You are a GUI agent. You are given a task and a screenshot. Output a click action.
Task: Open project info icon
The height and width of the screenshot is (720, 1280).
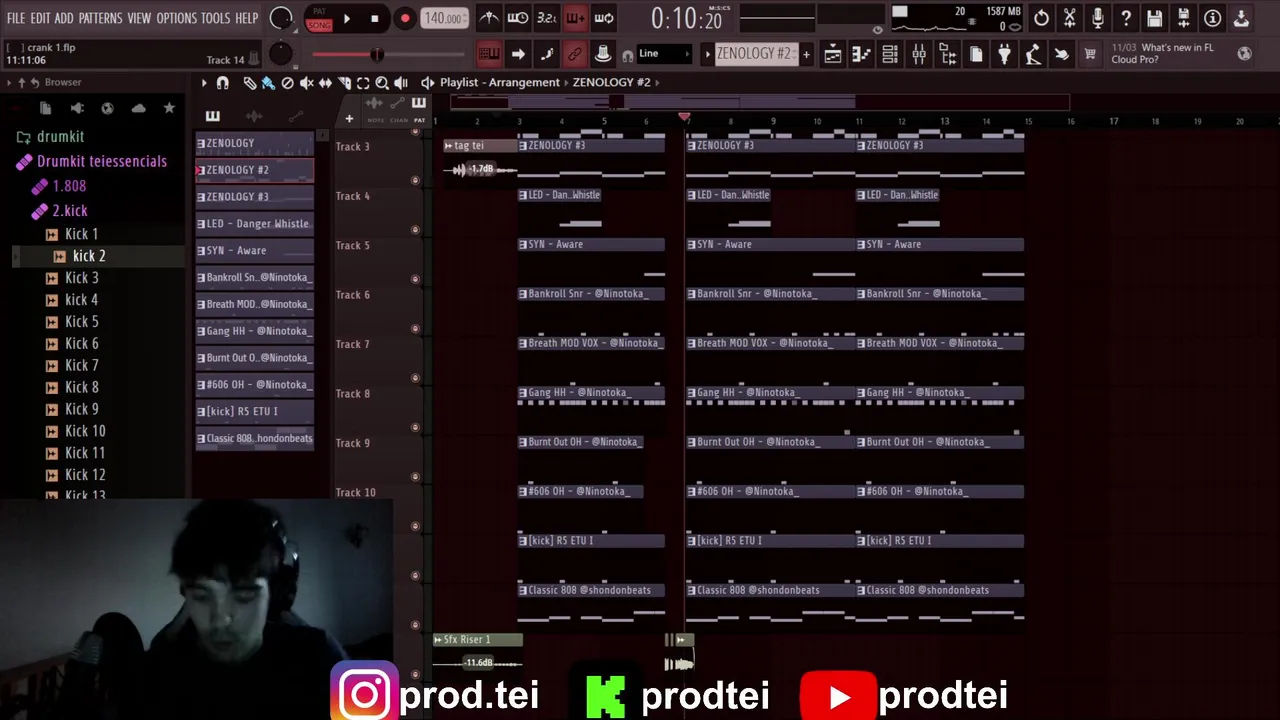pos(1212,18)
